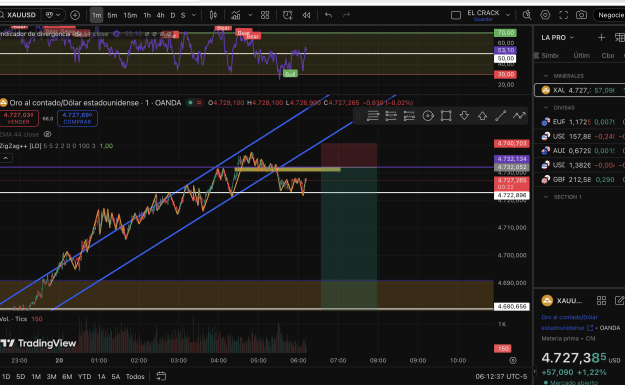Open the candlestick chart style selector

click(213, 15)
